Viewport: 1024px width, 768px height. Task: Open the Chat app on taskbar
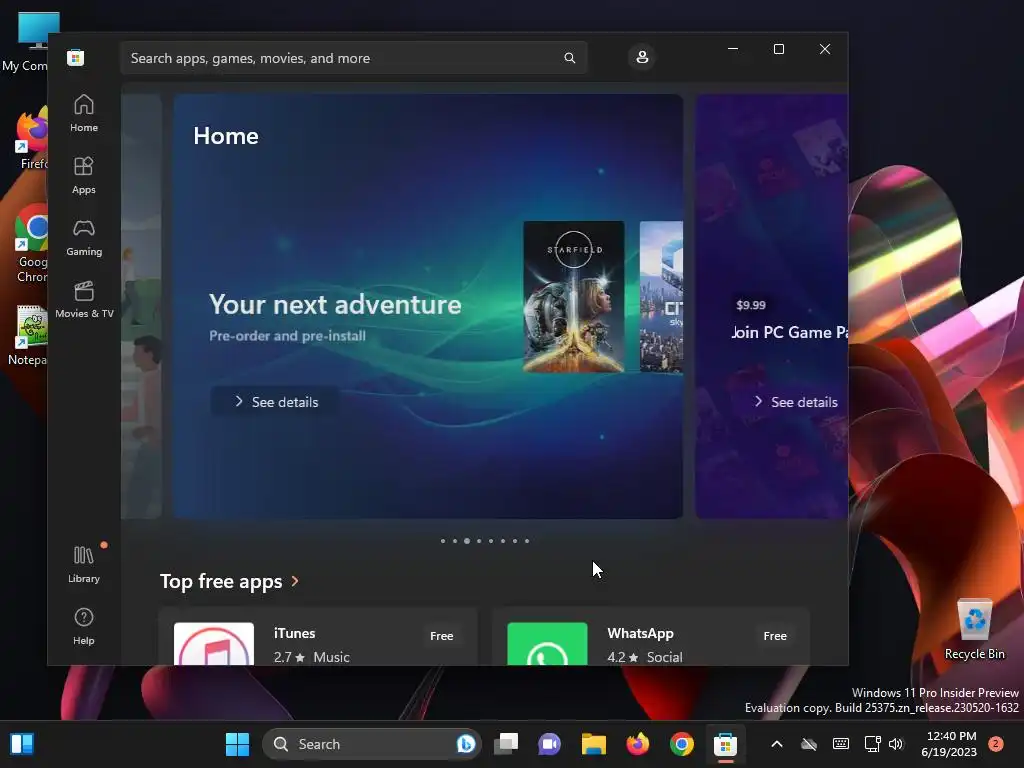[550, 744]
